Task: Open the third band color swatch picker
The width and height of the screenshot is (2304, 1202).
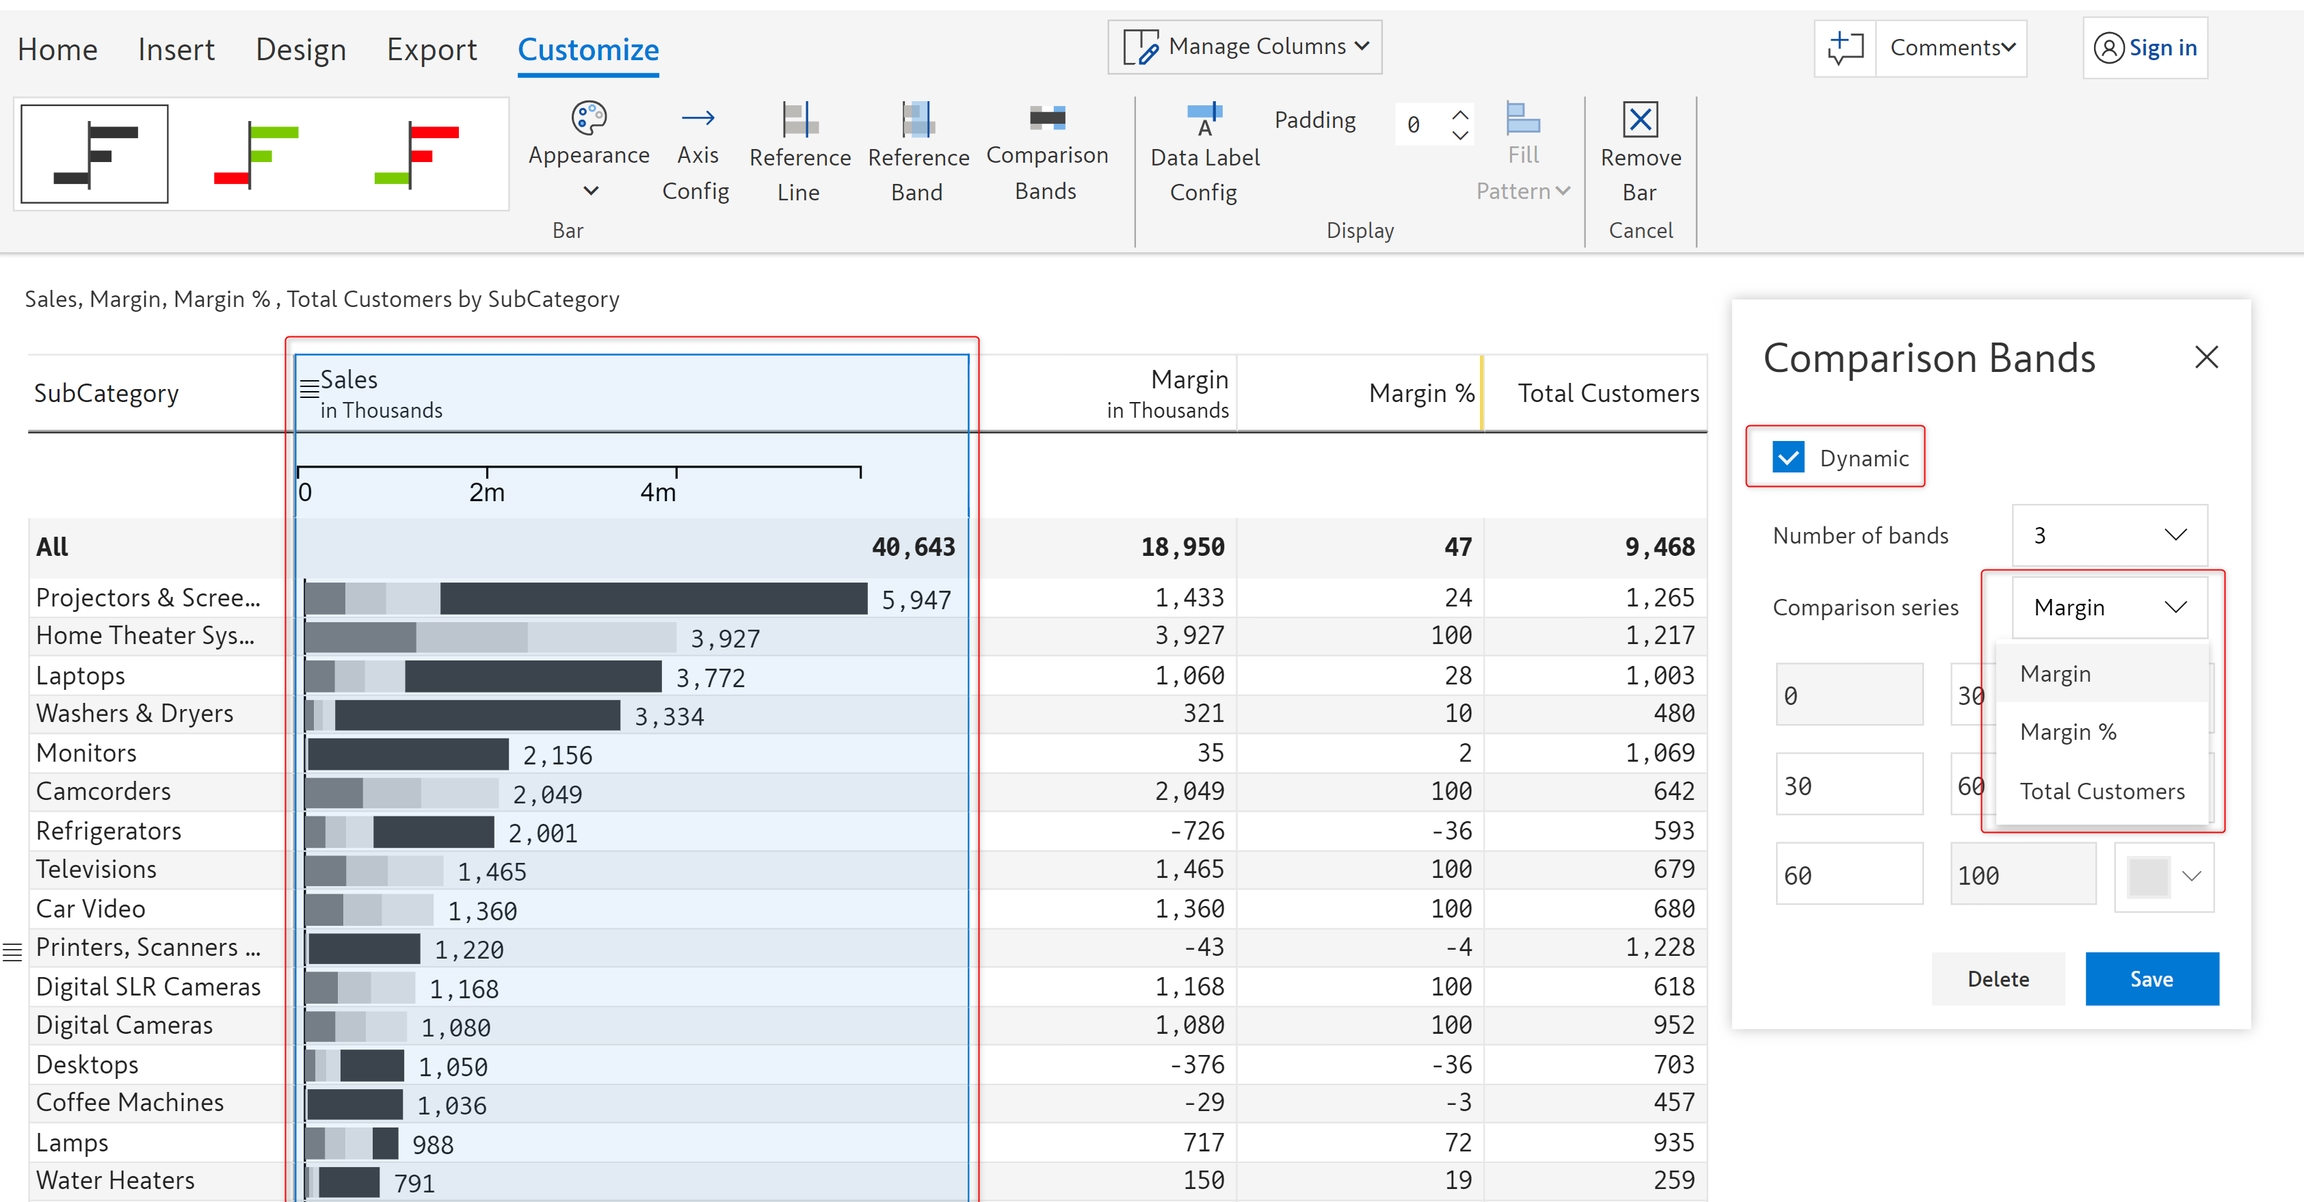Action: coord(2164,877)
